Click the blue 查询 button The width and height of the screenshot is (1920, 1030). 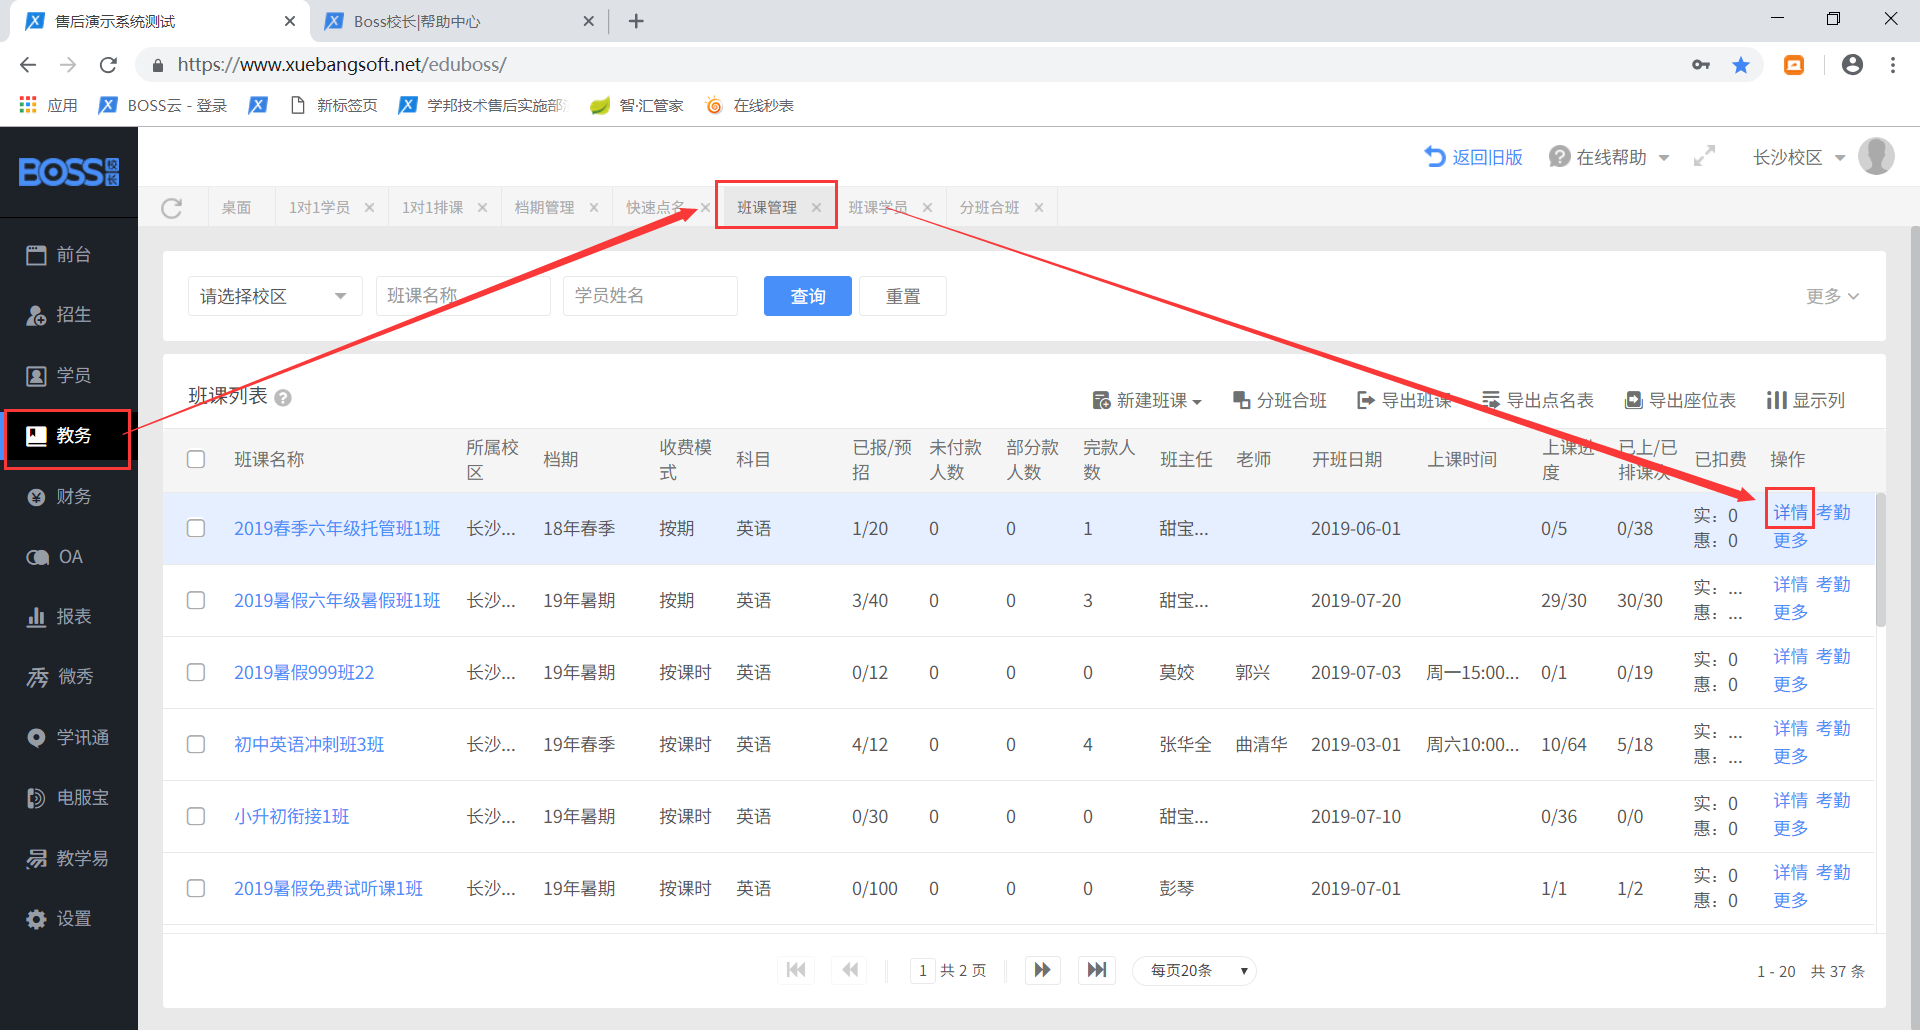click(x=807, y=296)
